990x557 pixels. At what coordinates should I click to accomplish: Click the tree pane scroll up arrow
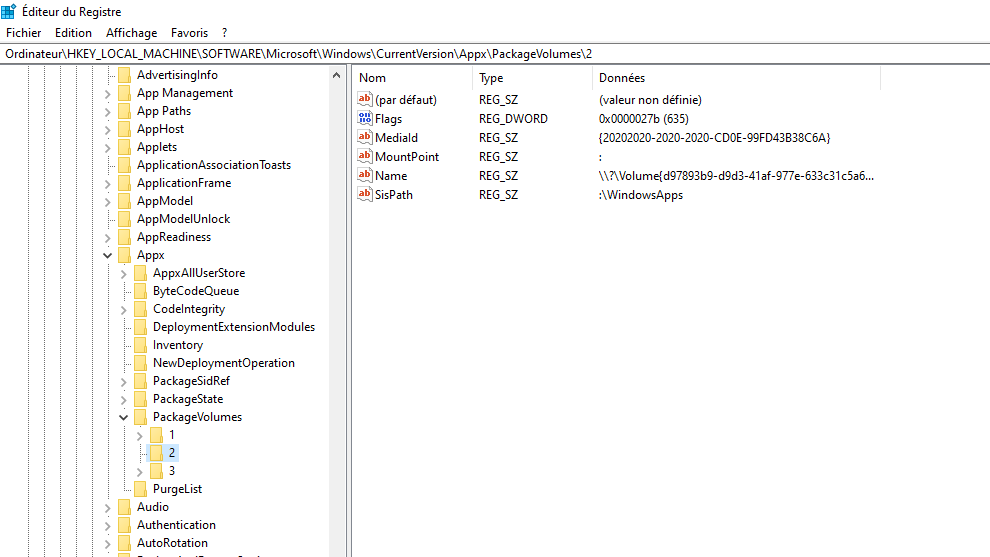point(337,75)
